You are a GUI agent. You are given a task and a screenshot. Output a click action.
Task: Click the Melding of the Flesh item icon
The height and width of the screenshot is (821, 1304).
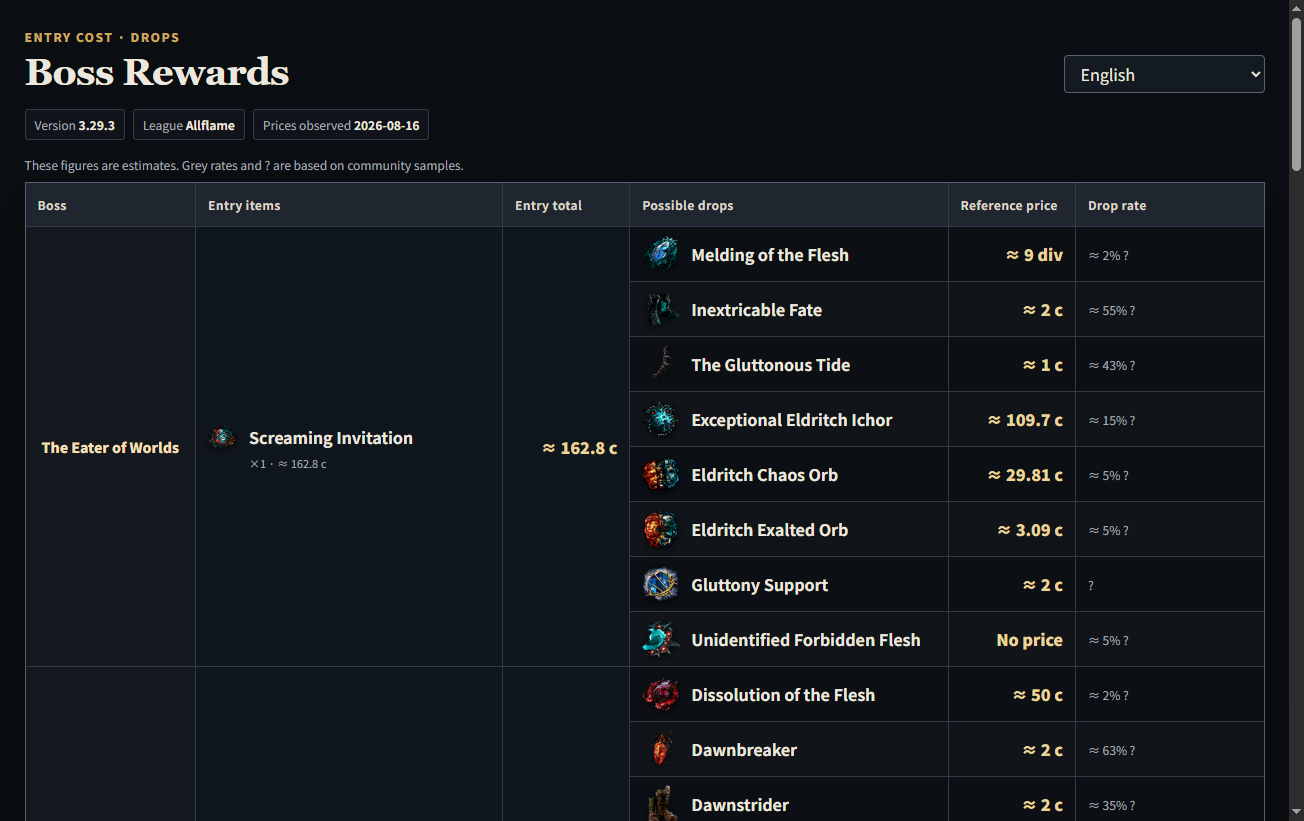click(x=661, y=254)
